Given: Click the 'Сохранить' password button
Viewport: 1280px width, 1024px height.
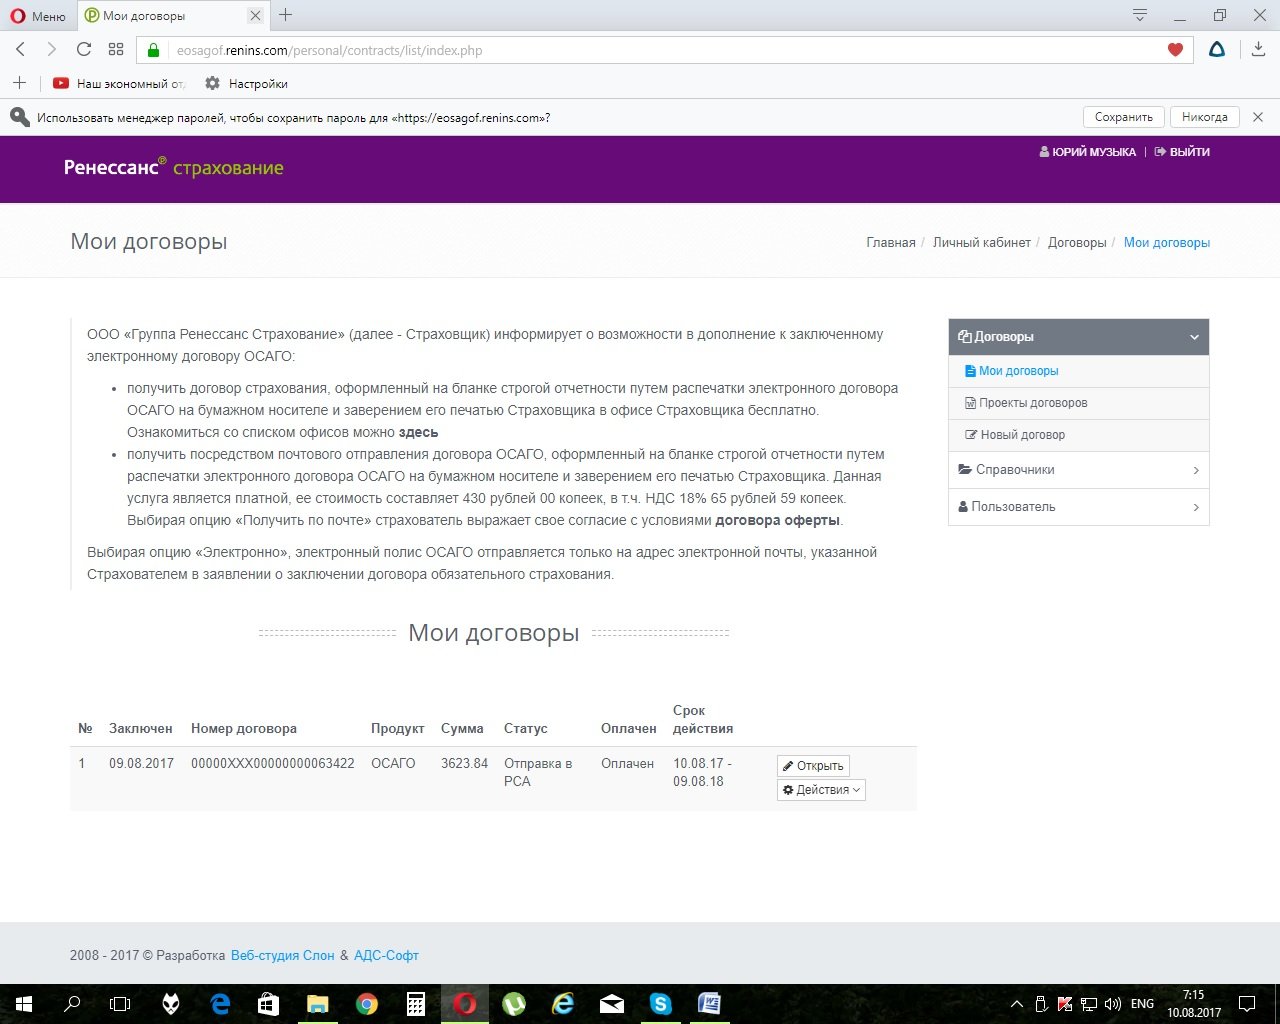Looking at the screenshot, I should pos(1124,117).
